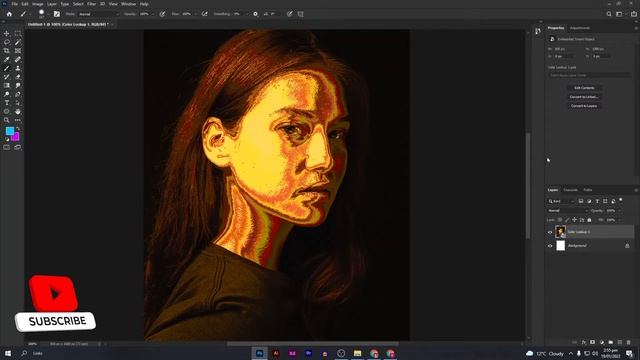Screen dimensions: 640x360
Task: Select the Move tool
Action: [x=7, y=33]
